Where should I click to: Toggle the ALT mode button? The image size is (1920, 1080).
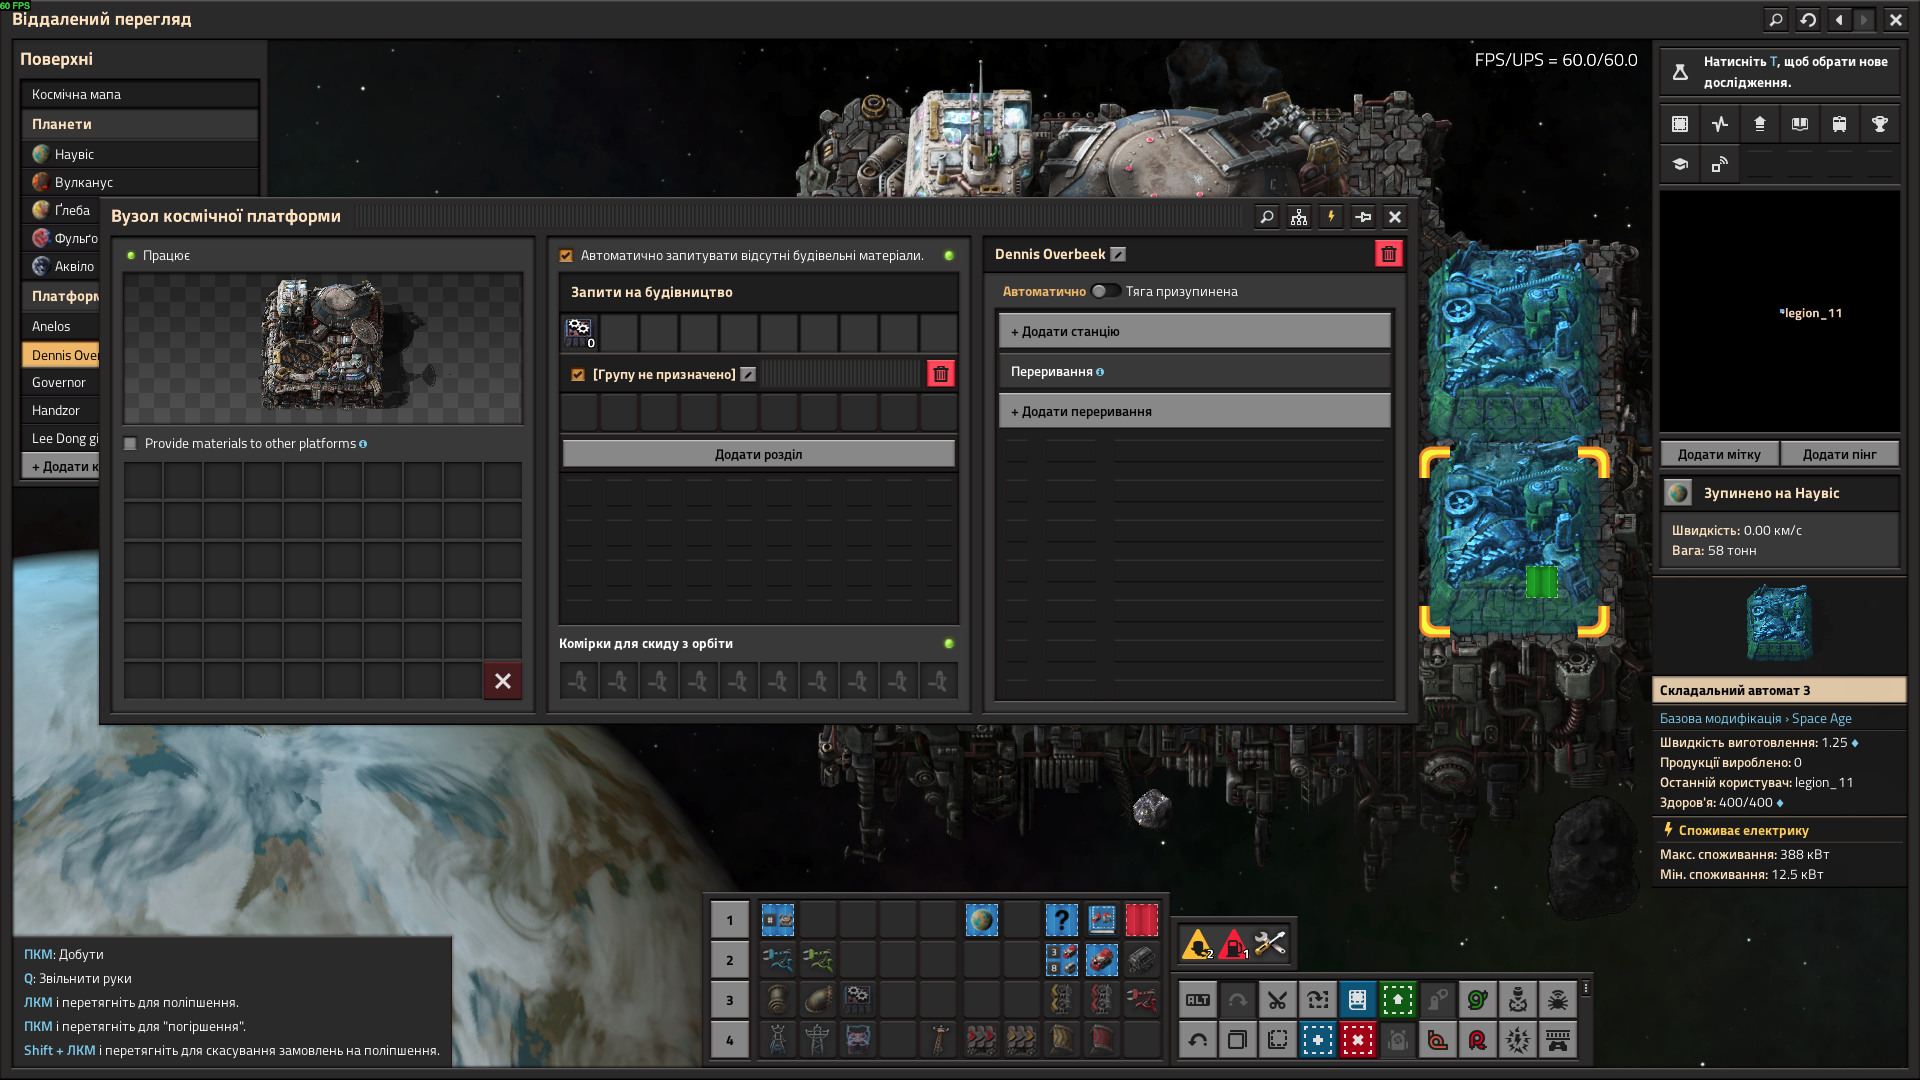click(1197, 999)
